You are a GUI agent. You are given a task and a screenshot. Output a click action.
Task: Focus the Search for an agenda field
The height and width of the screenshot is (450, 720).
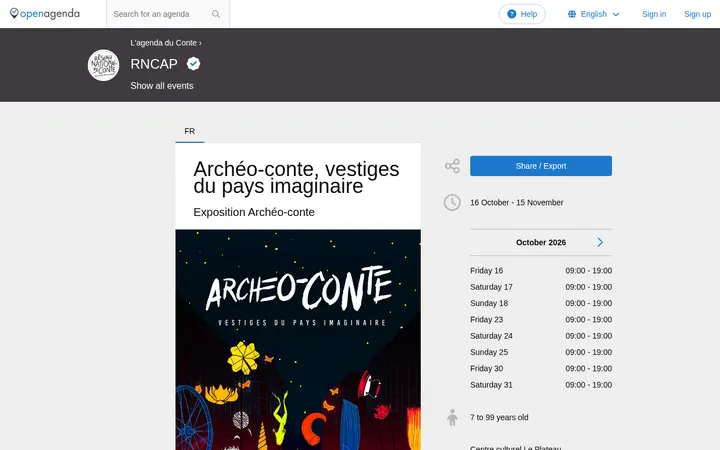168,14
